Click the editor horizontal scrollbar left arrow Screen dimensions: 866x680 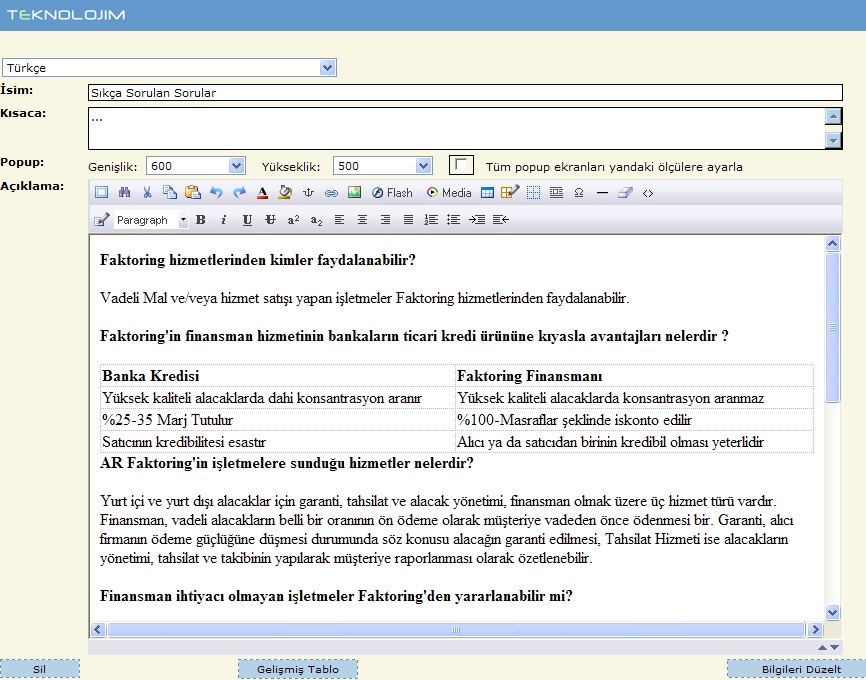point(98,629)
